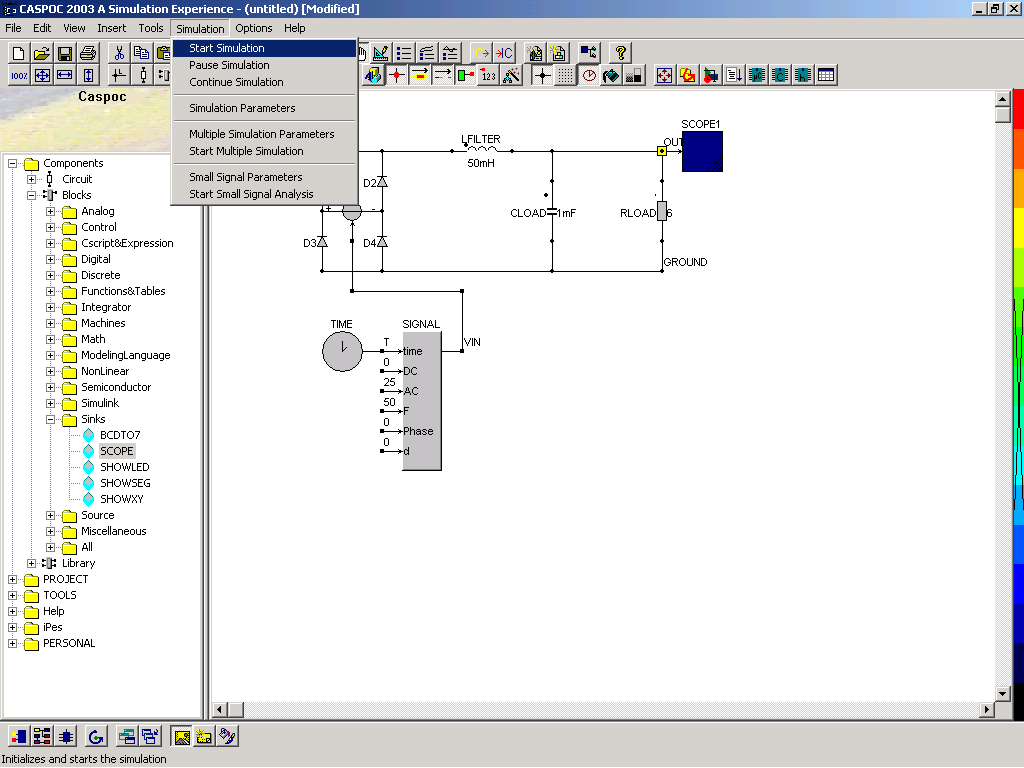Click the green block with red terminal icon
Image resolution: width=1024 pixels, height=768 pixels.
[466, 76]
